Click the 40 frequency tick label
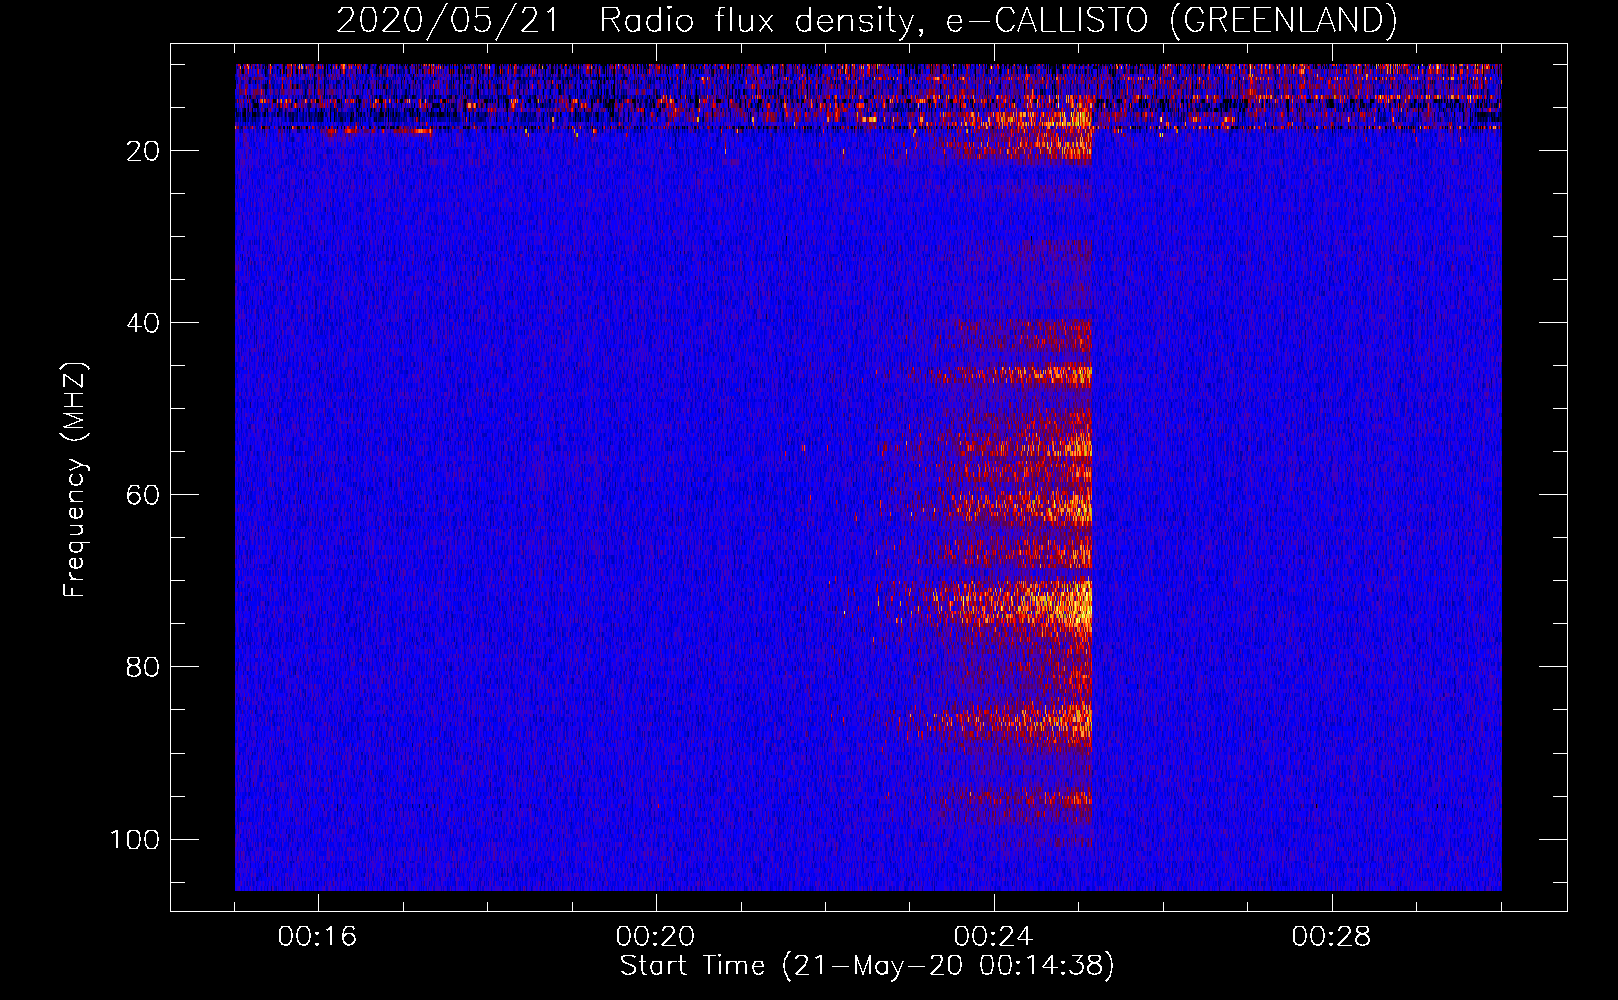 [143, 323]
